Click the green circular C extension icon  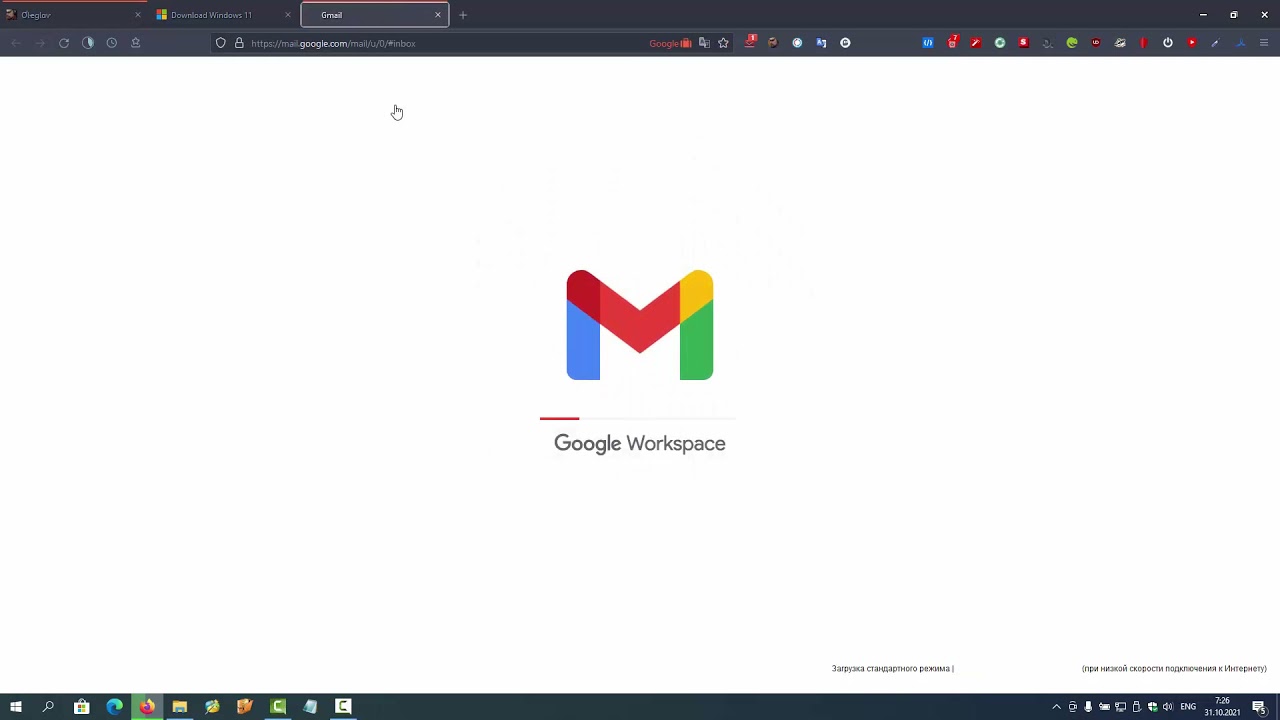coord(1000,43)
